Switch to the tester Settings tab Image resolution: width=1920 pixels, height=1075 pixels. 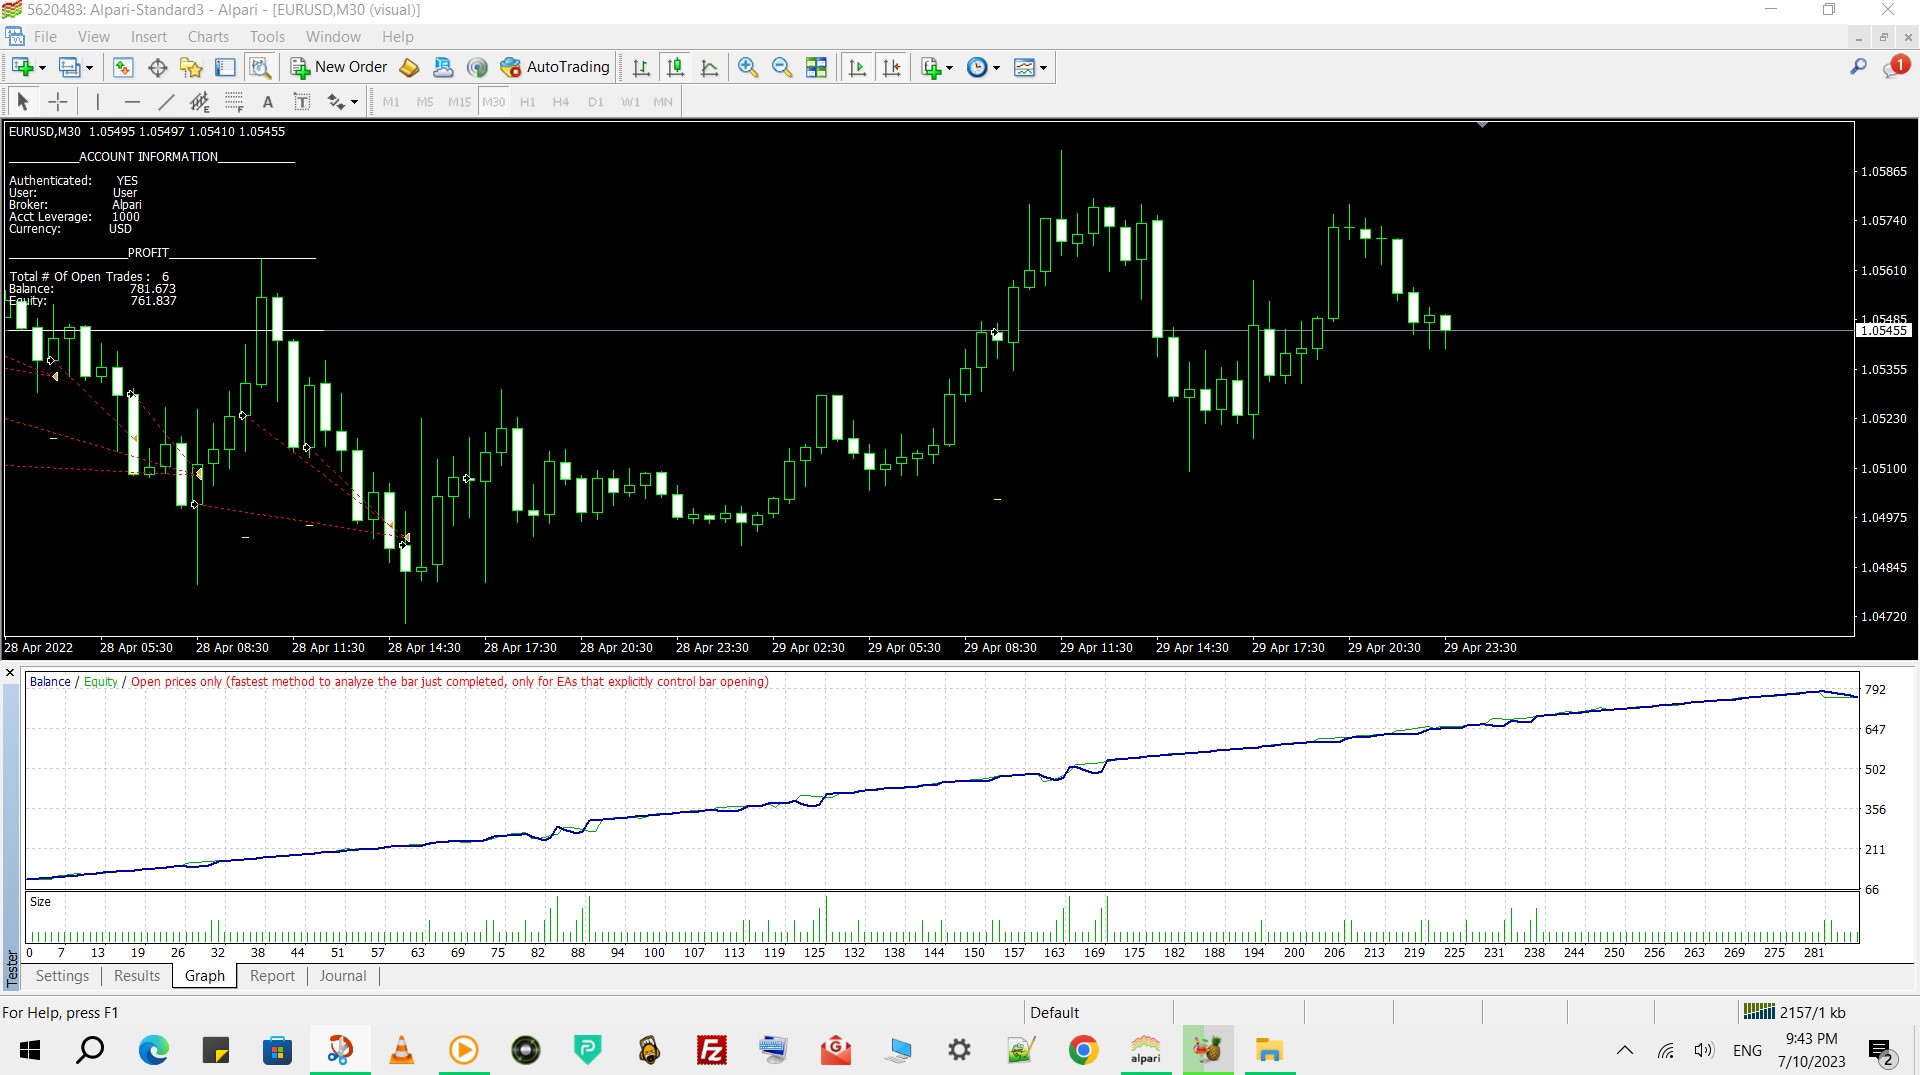[62, 976]
